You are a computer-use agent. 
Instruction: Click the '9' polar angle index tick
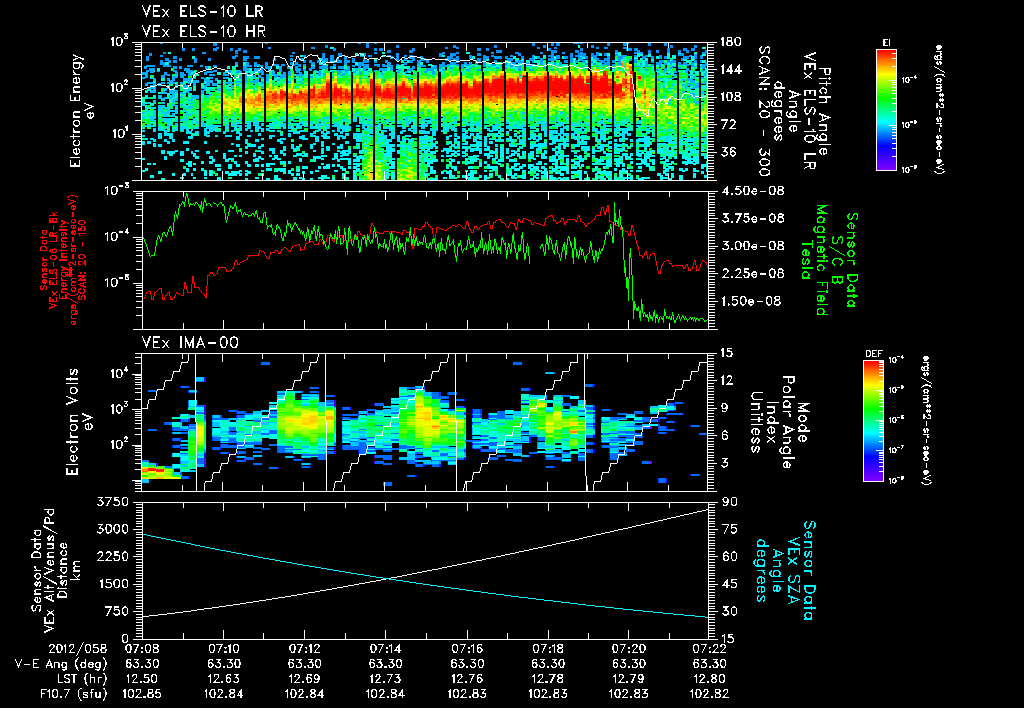[723, 408]
